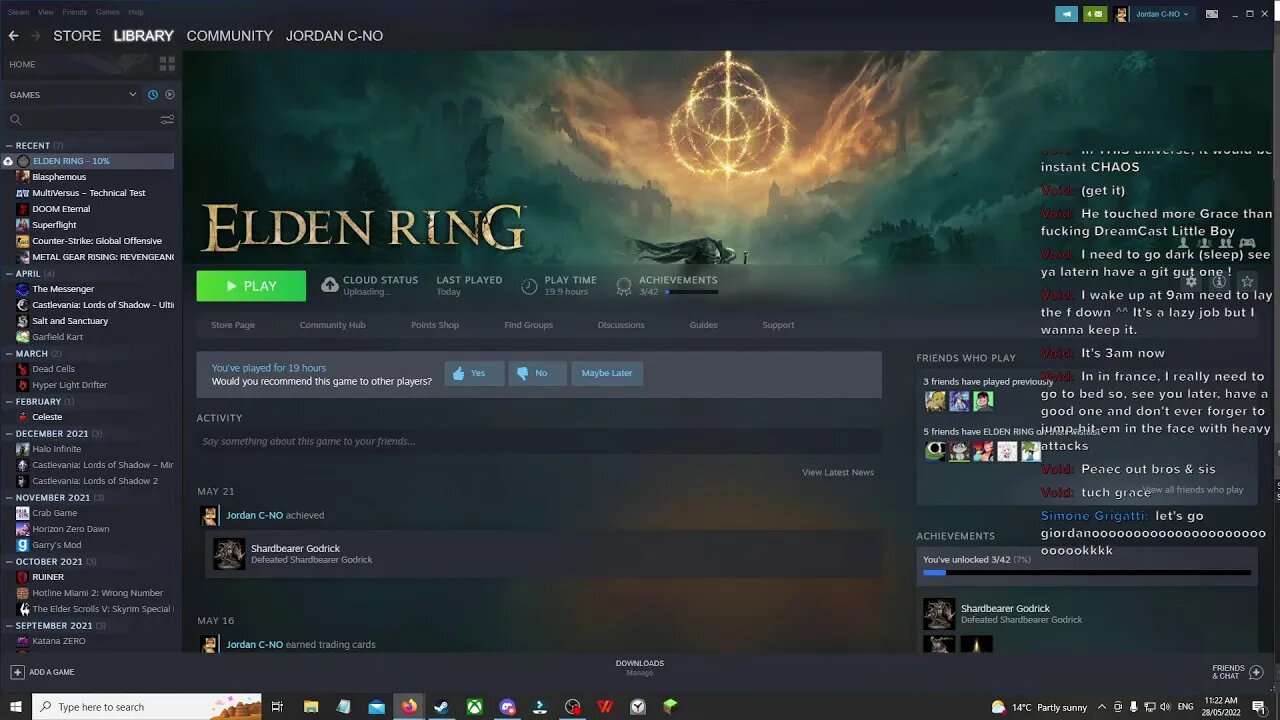
Task: Select Hyper Light Drifter game
Action: click(x=69, y=385)
